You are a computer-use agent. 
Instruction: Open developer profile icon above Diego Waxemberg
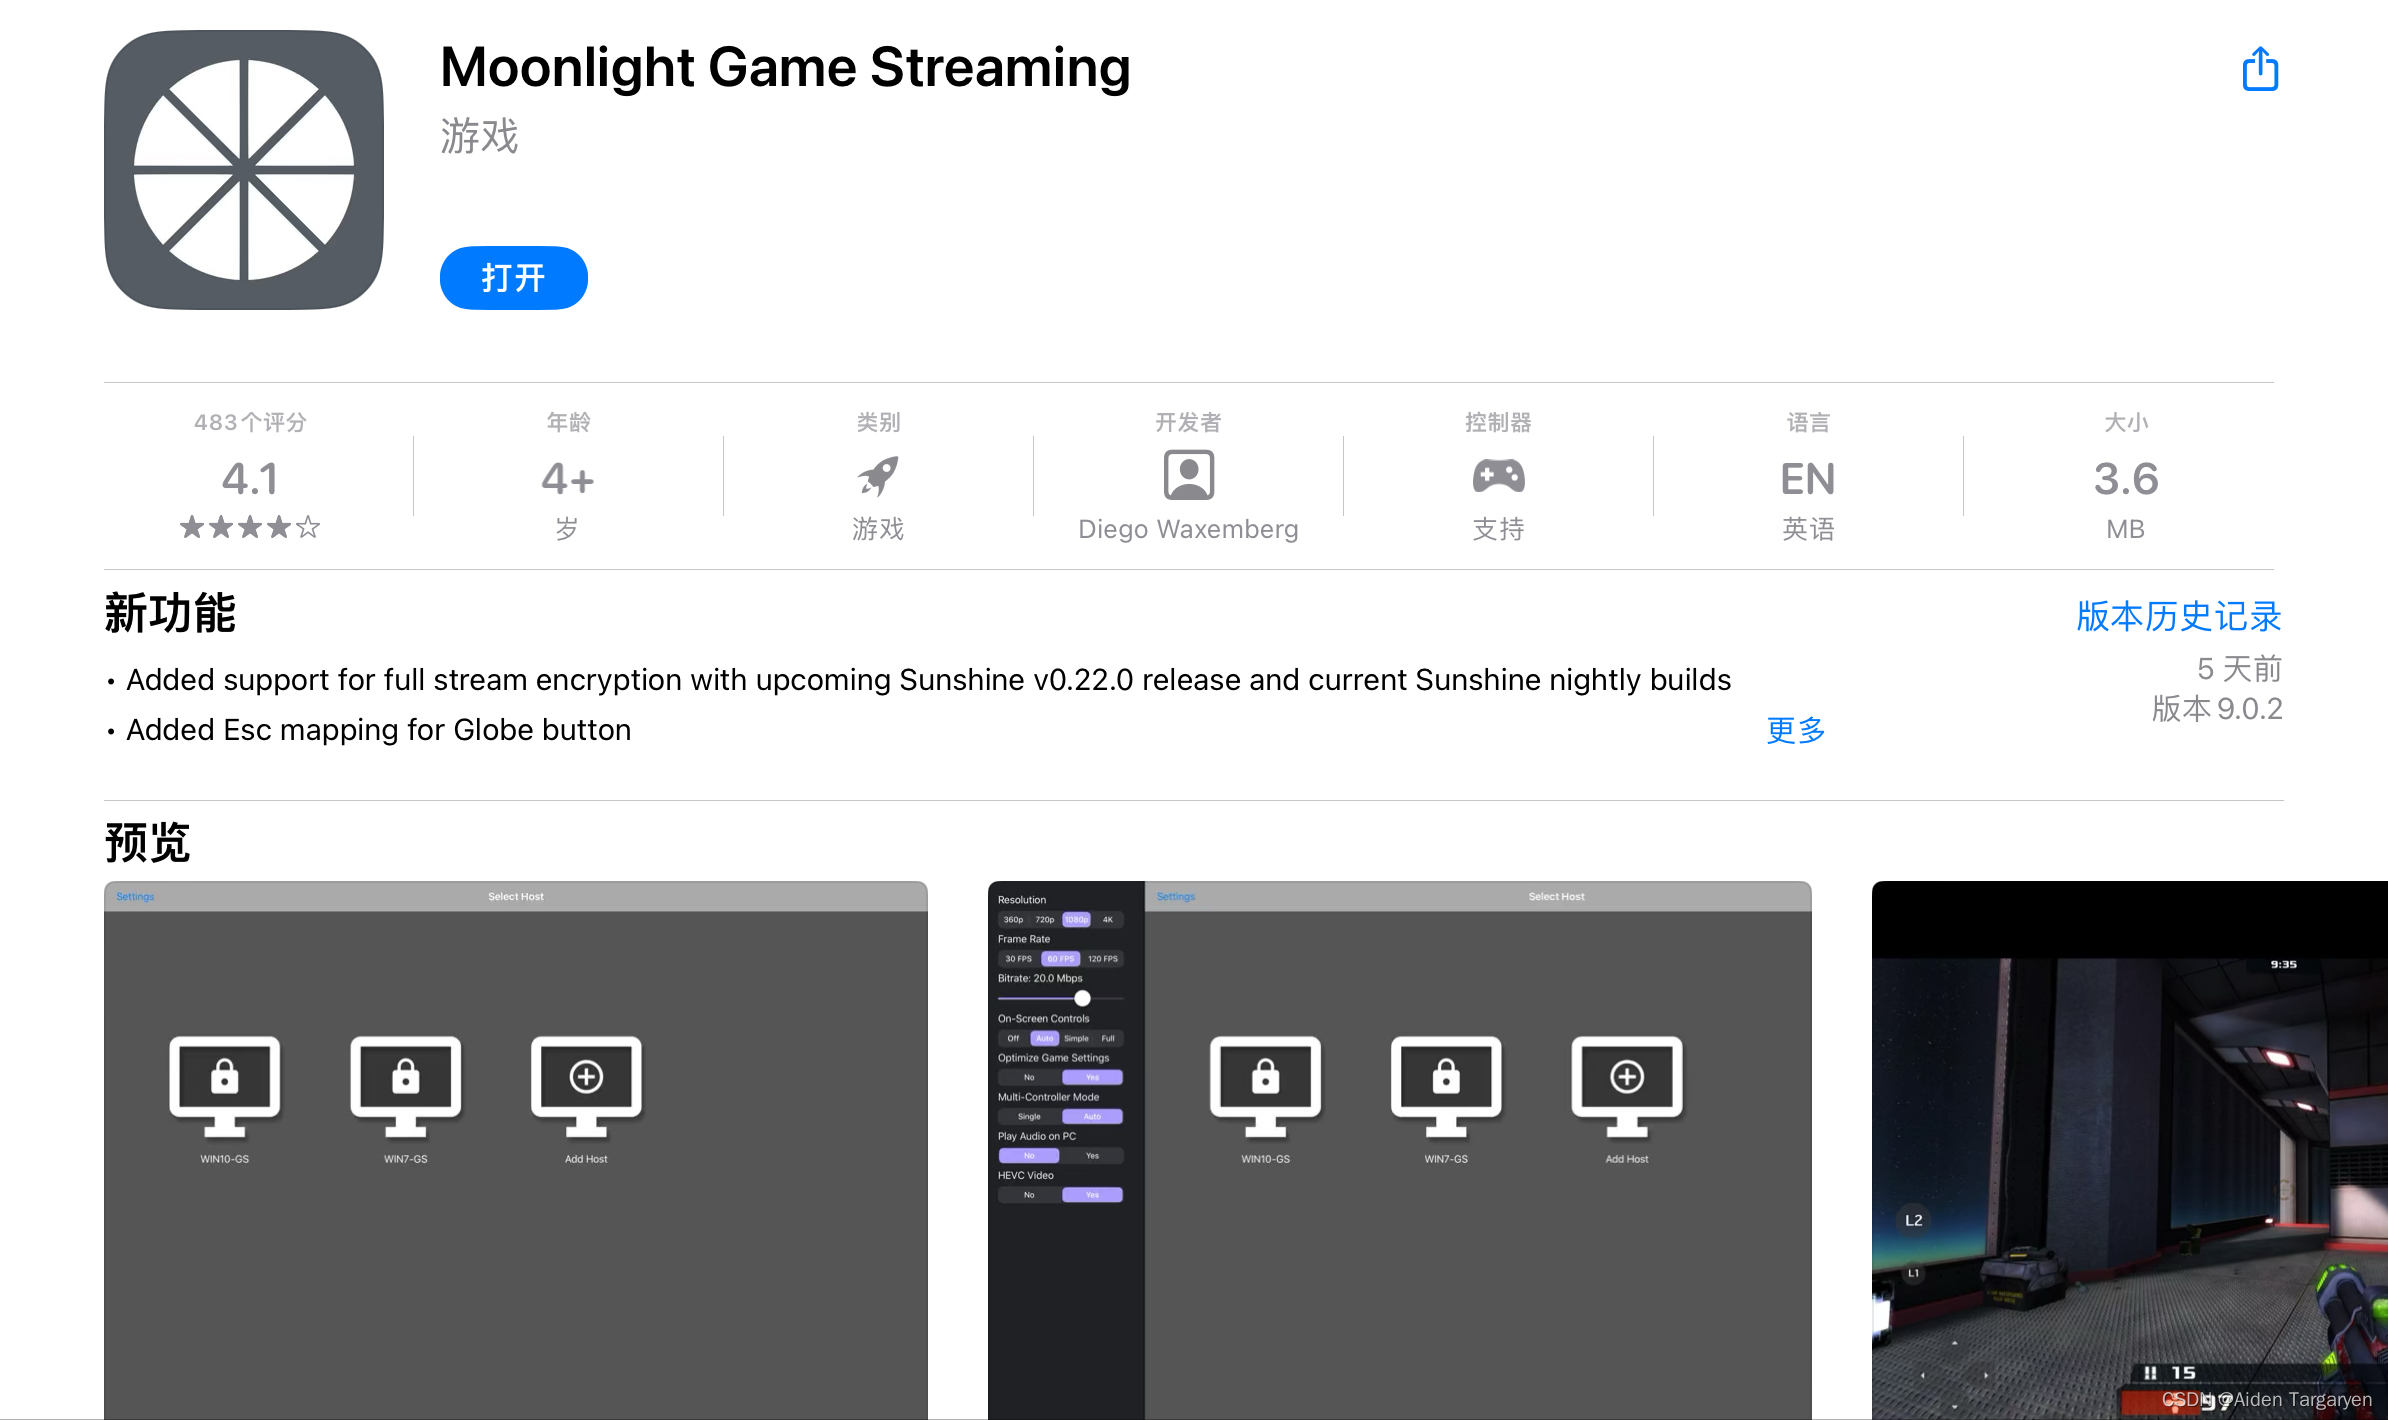[x=1188, y=475]
